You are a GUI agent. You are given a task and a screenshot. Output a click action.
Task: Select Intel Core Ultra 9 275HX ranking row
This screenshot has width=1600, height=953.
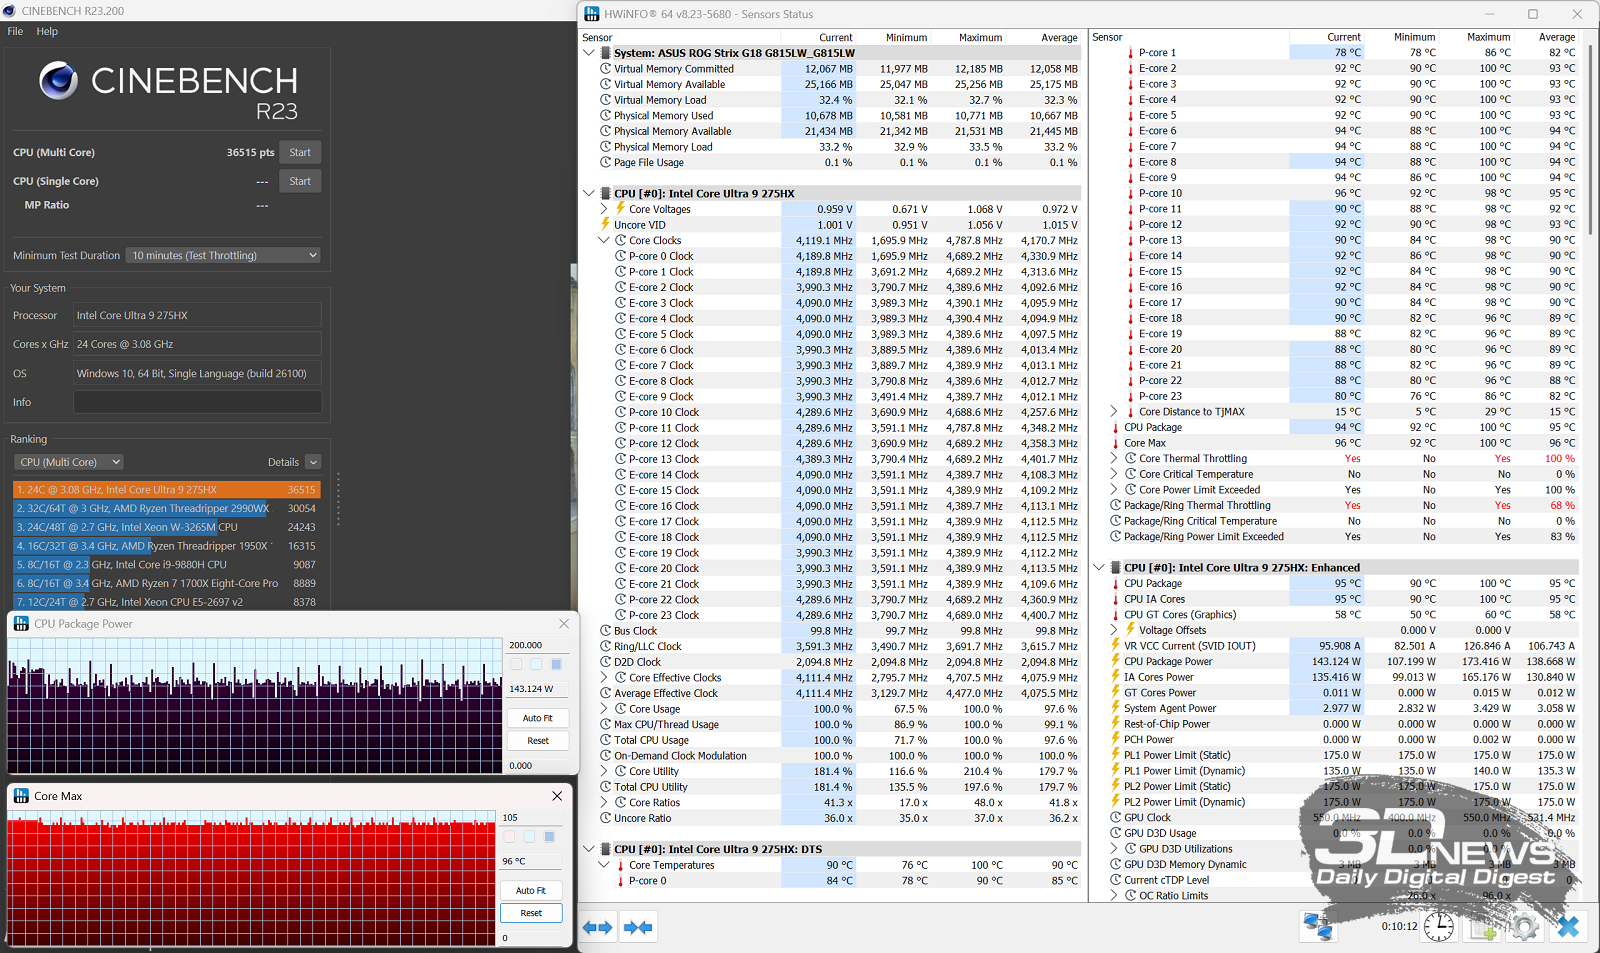166,490
